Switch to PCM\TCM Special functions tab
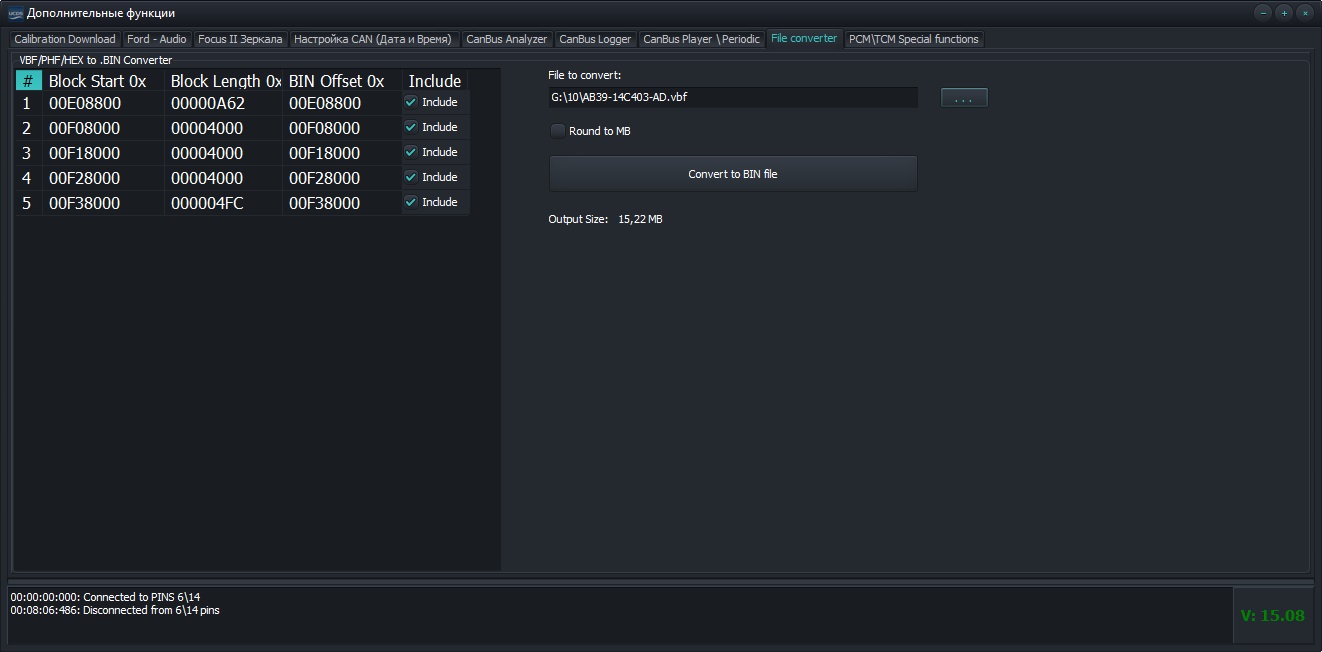This screenshot has height=652, width=1322. 913,39
